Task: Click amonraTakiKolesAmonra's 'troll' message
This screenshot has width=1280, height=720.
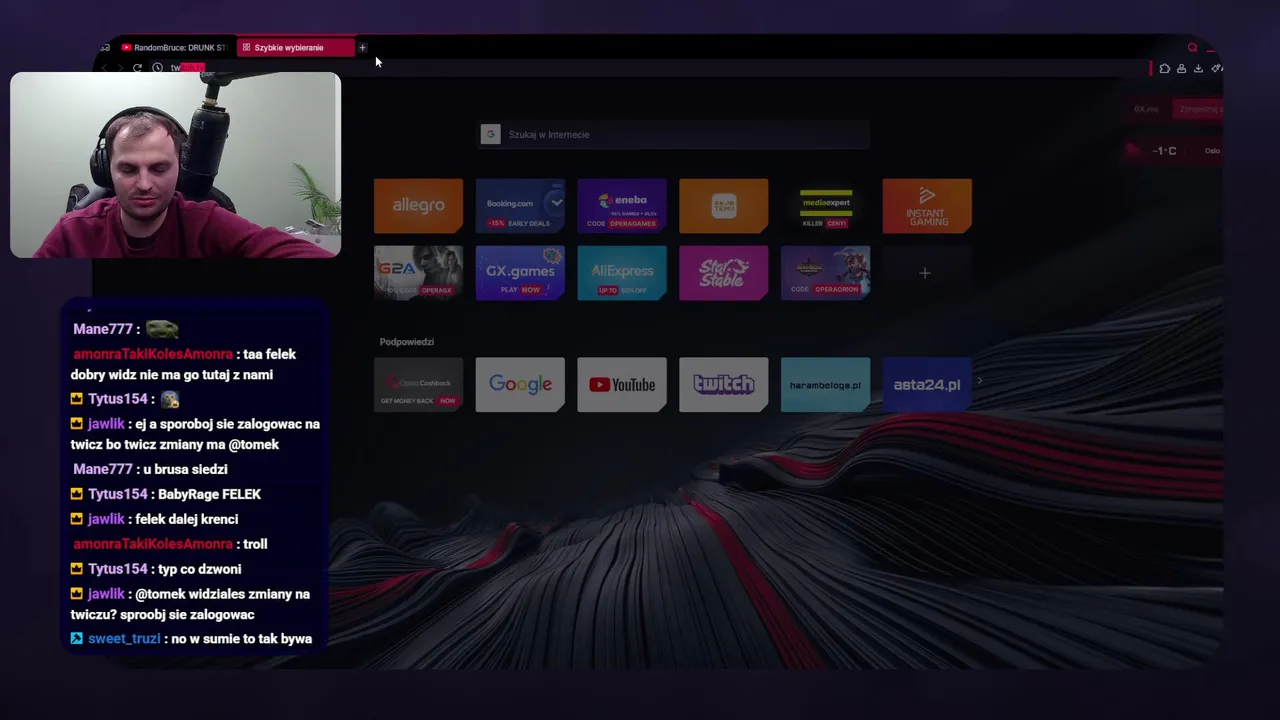Action: (x=255, y=544)
